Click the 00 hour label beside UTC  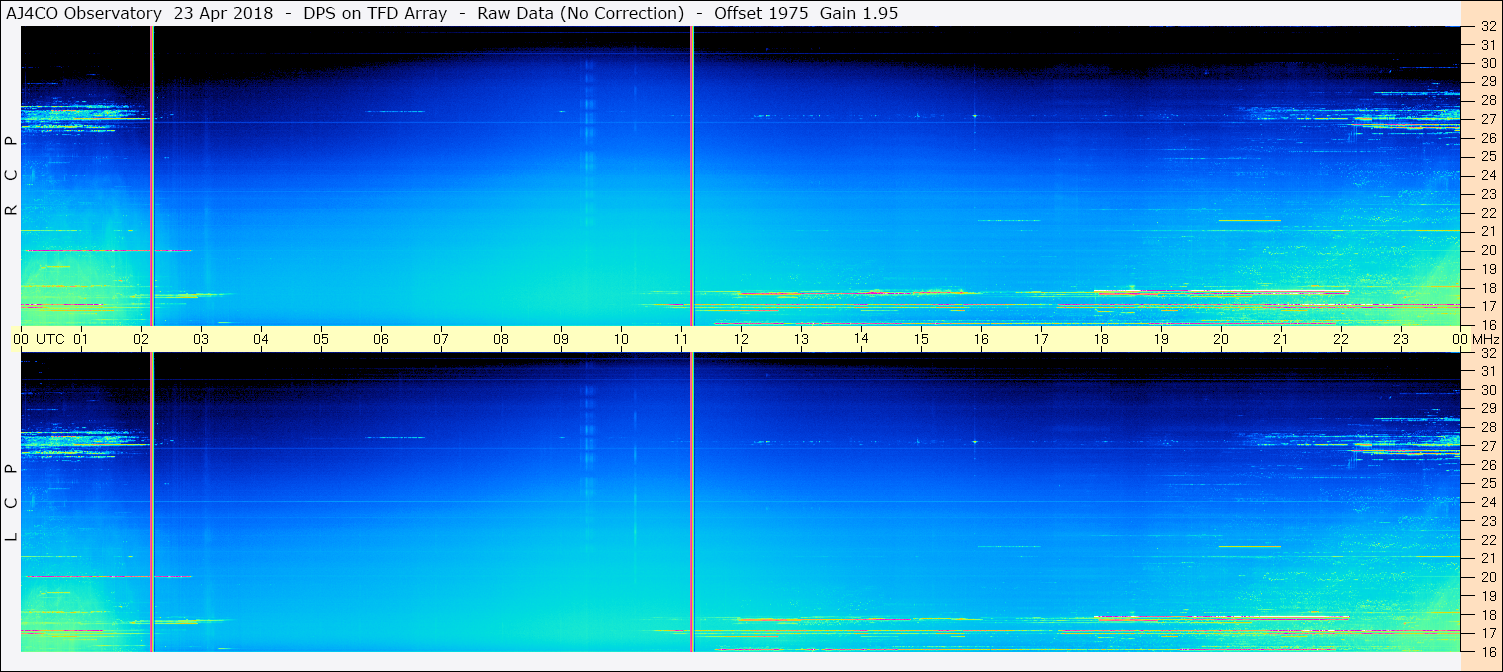[21, 339]
